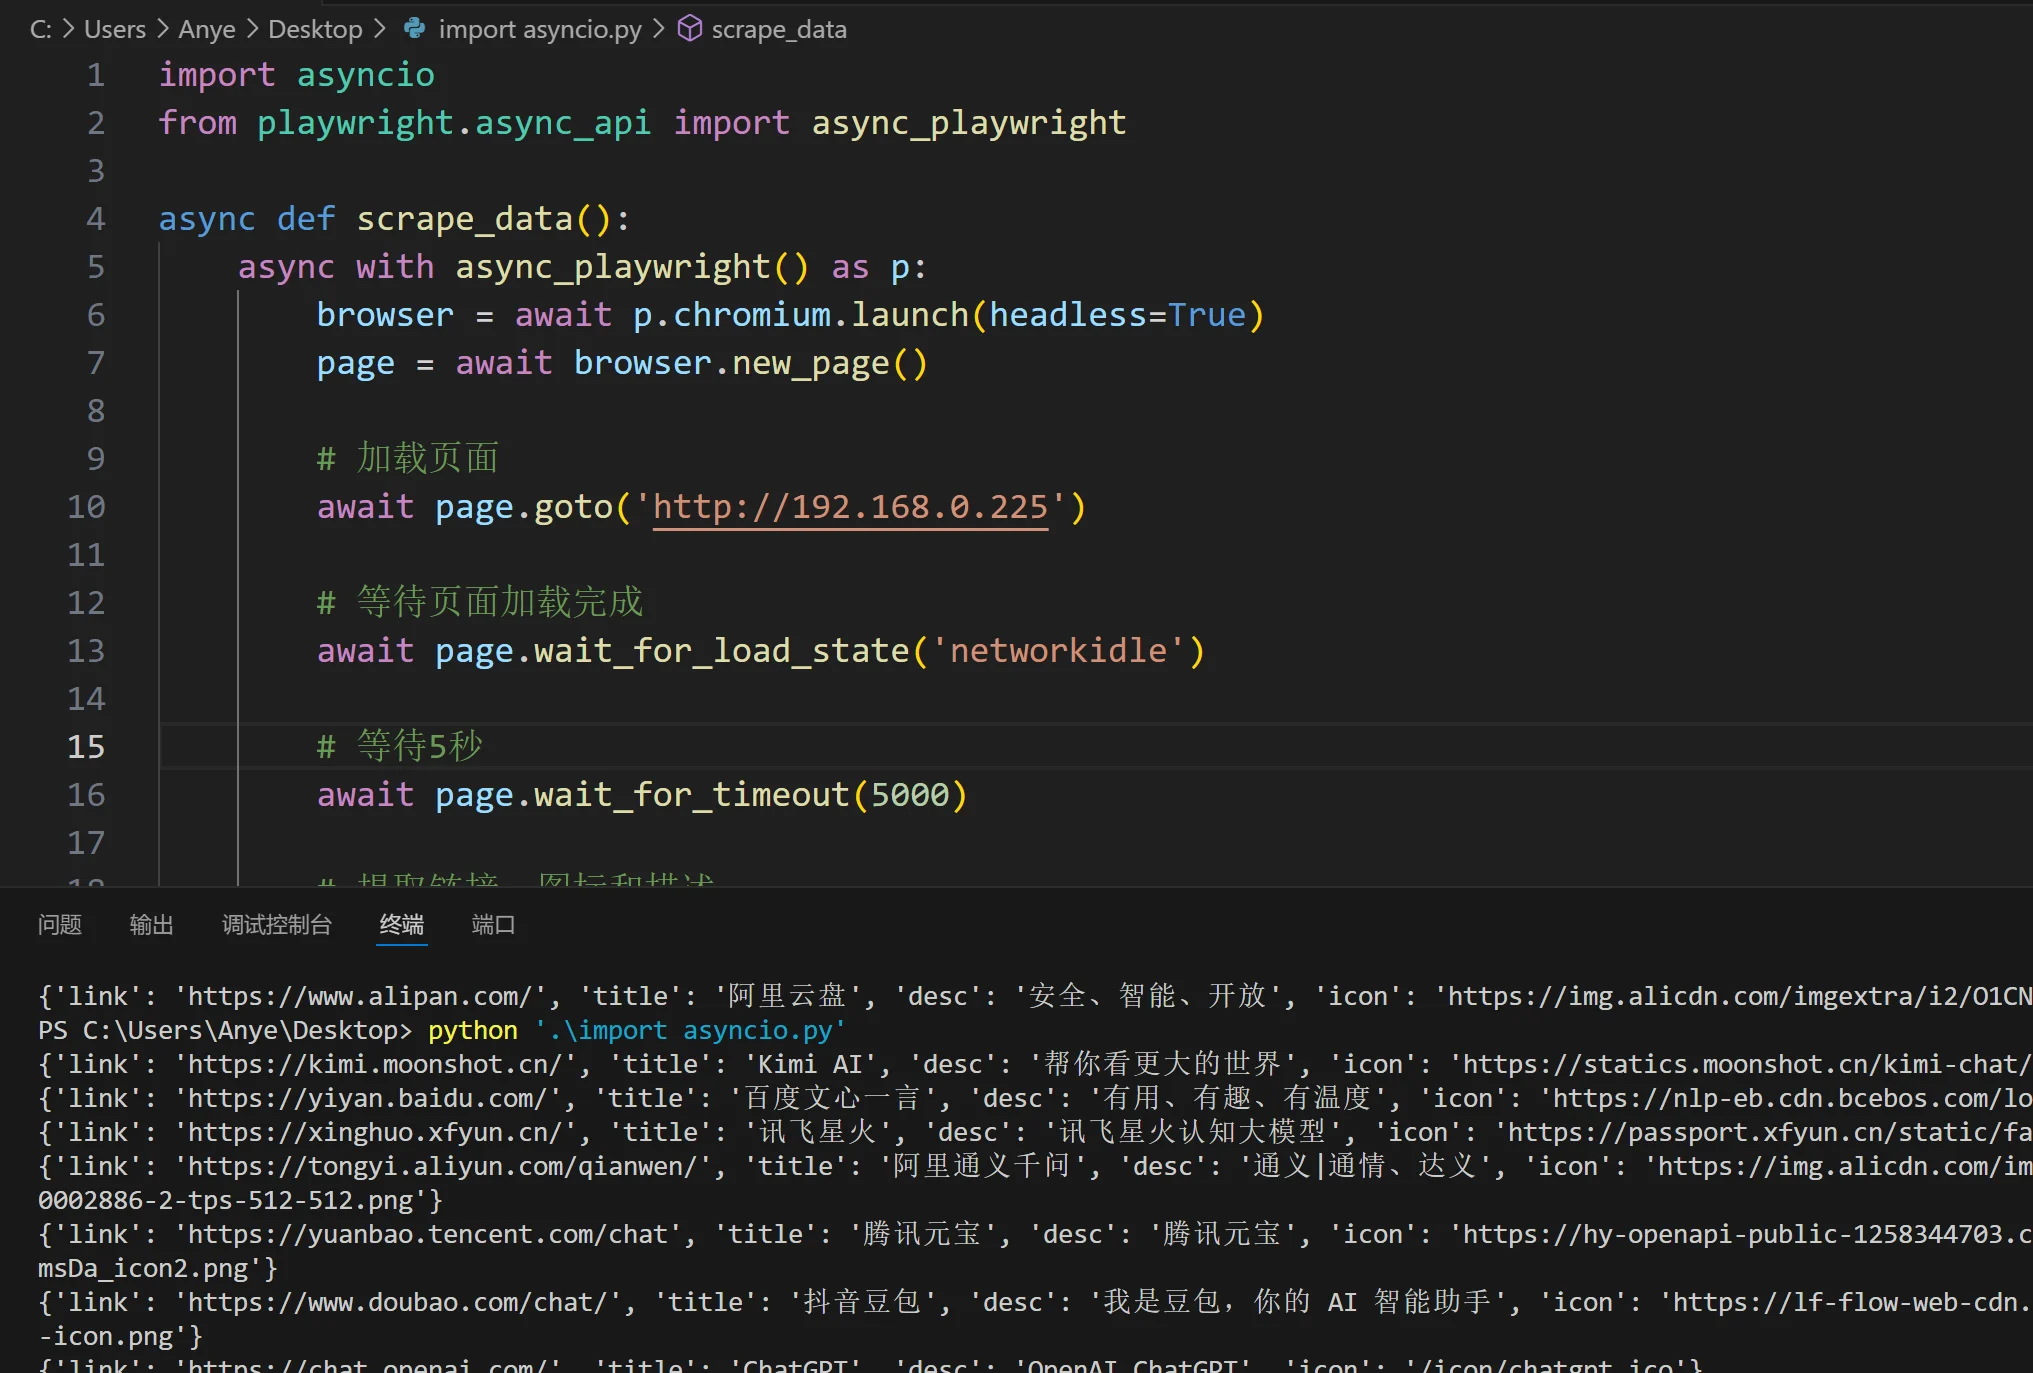
Task: Click line number 10 in gutter
Action: click(x=86, y=507)
